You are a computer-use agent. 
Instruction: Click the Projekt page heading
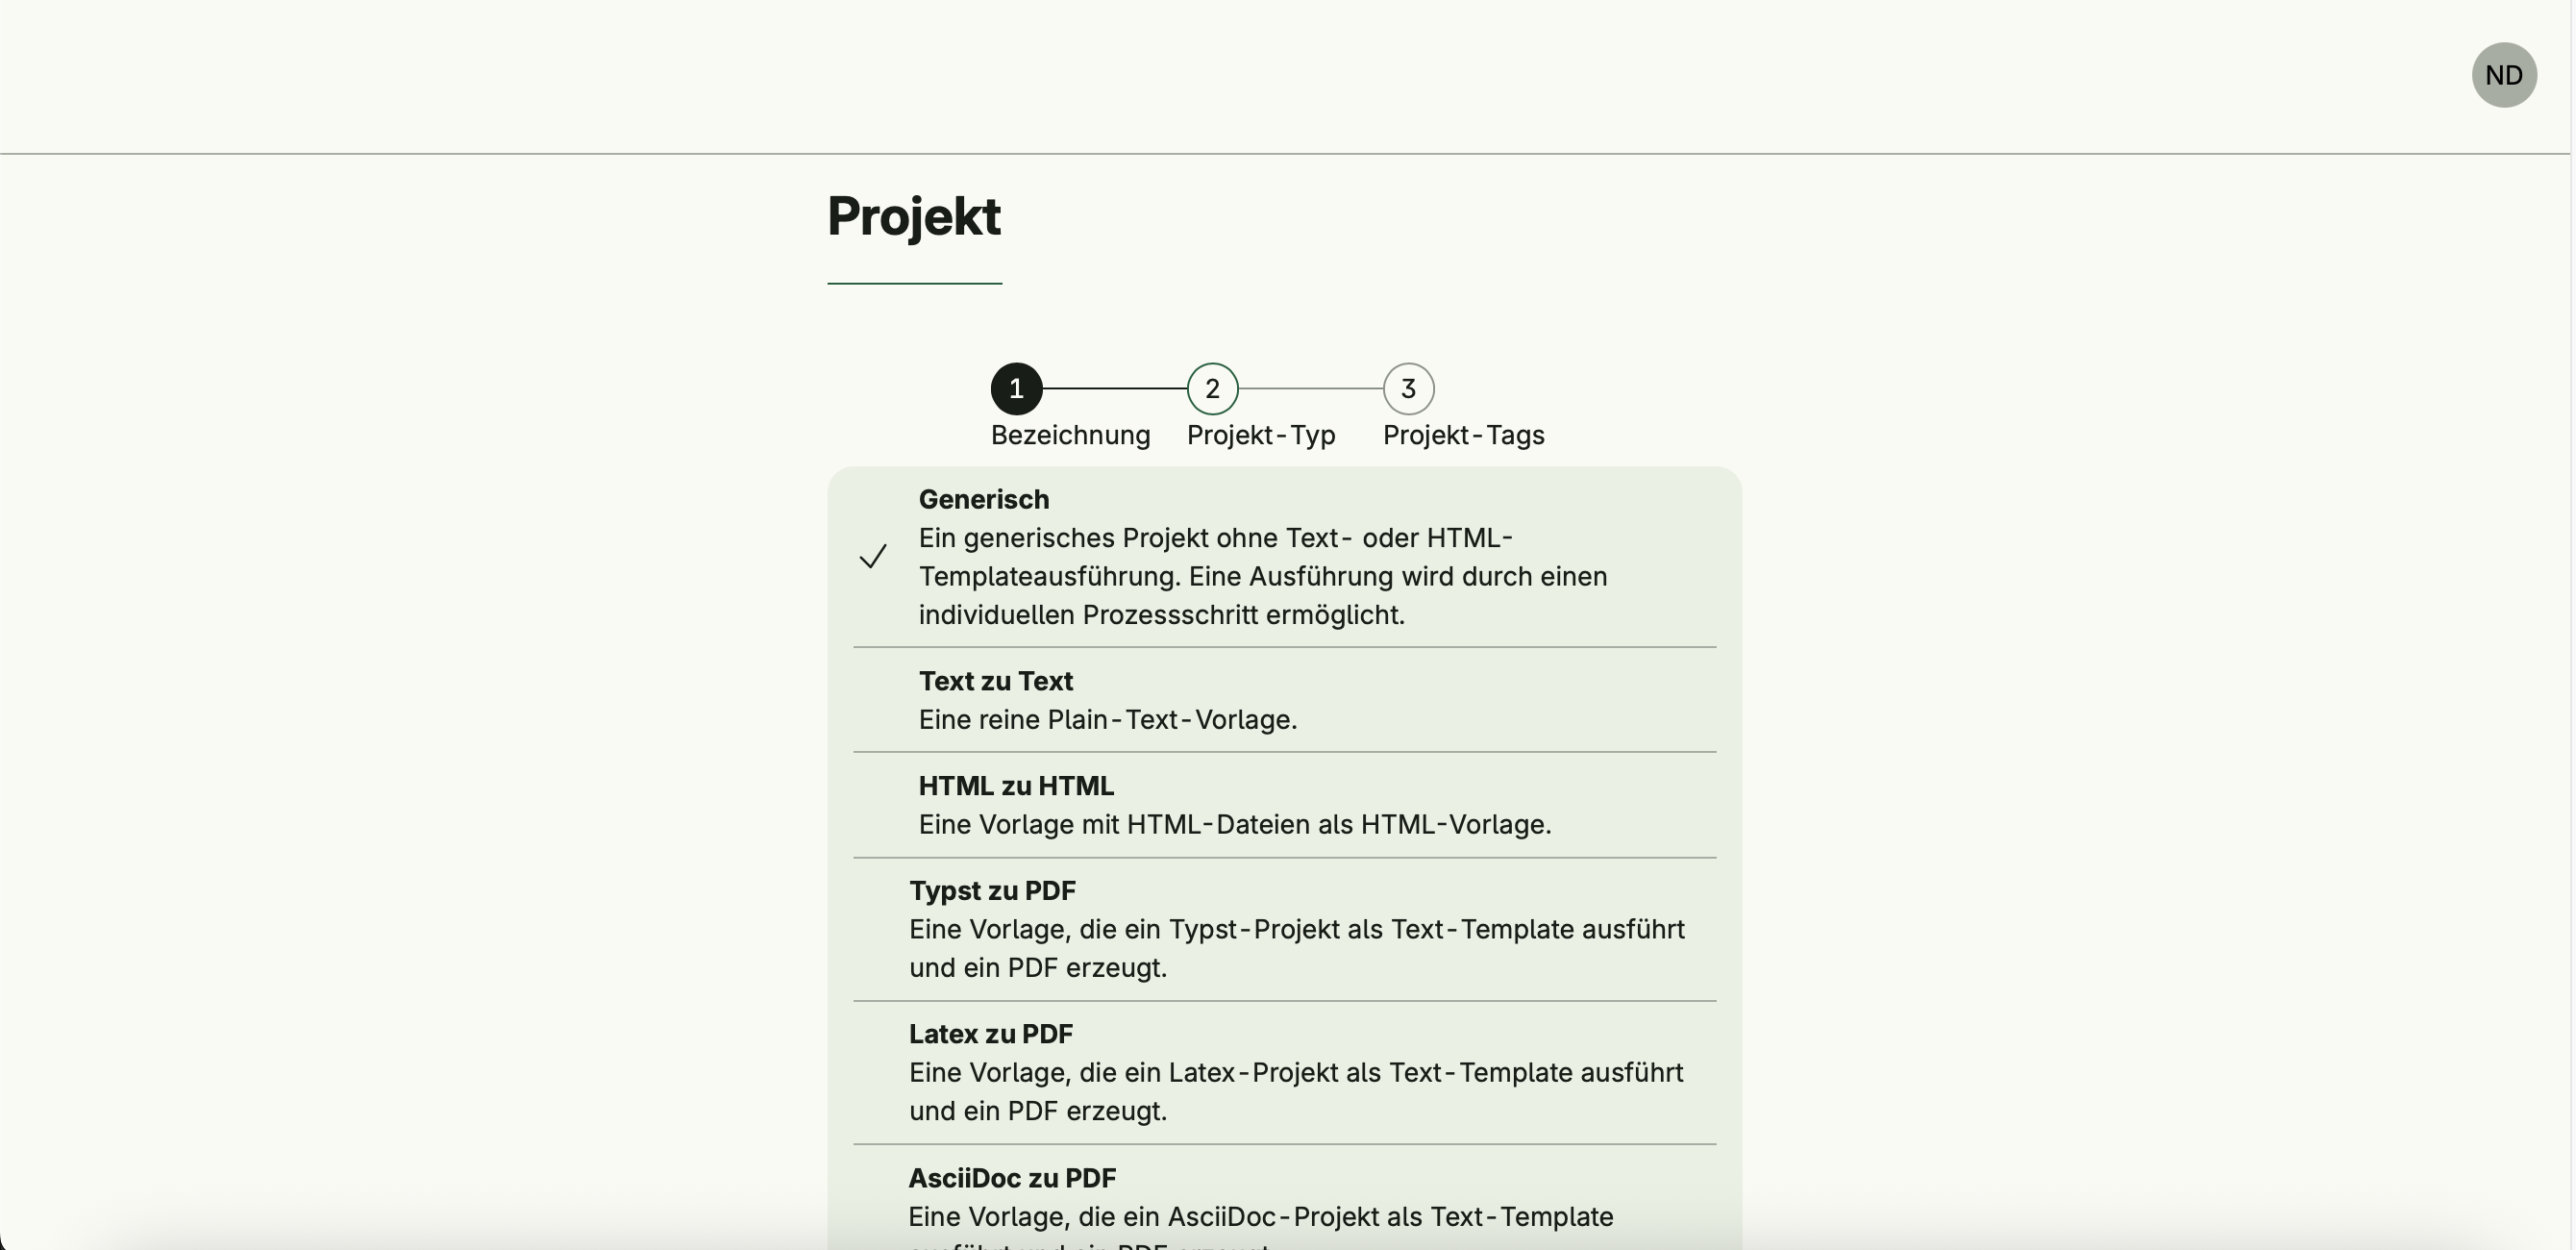tap(913, 216)
